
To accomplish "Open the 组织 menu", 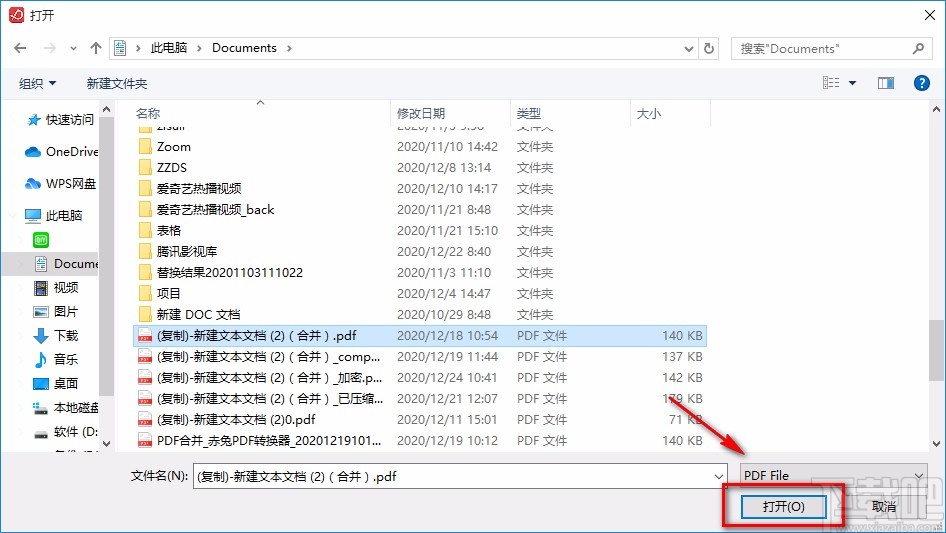I will pos(37,83).
